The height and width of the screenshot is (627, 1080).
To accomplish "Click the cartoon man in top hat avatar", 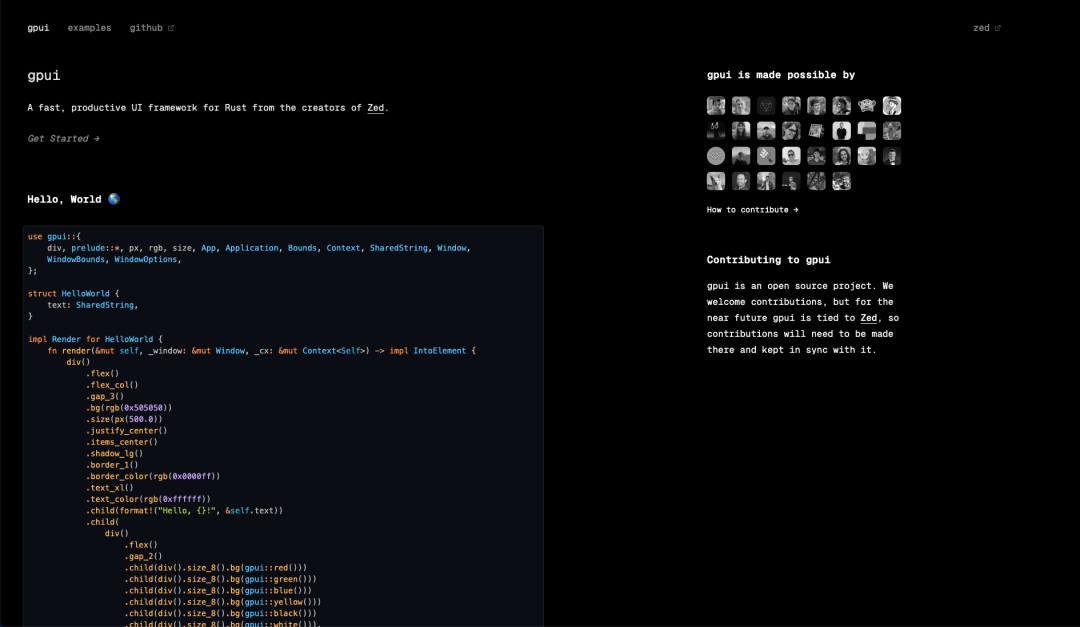I will pyautogui.click(x=892, y=105).
